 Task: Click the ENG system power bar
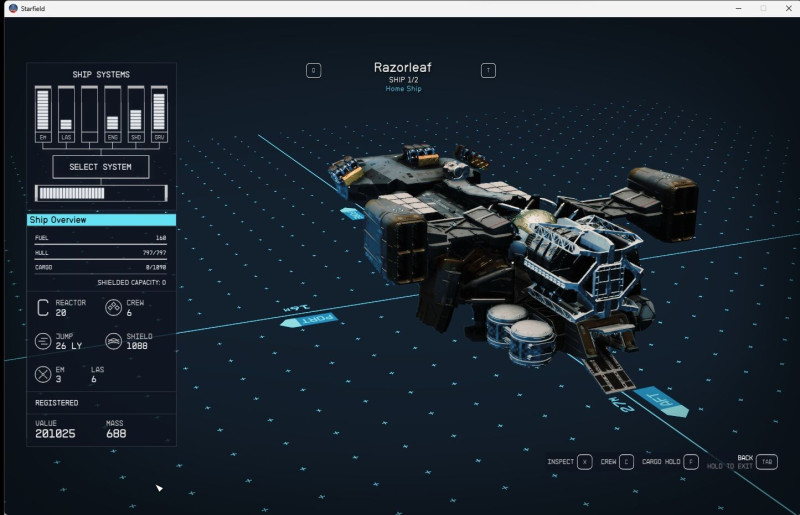[113, 114]
